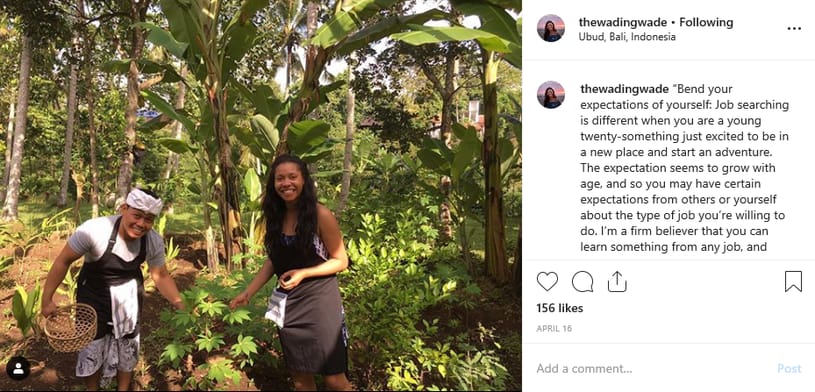Open the post permalink via APRIL 16
The width and height of the screenshot is (815, 392).
coord(554,329)
